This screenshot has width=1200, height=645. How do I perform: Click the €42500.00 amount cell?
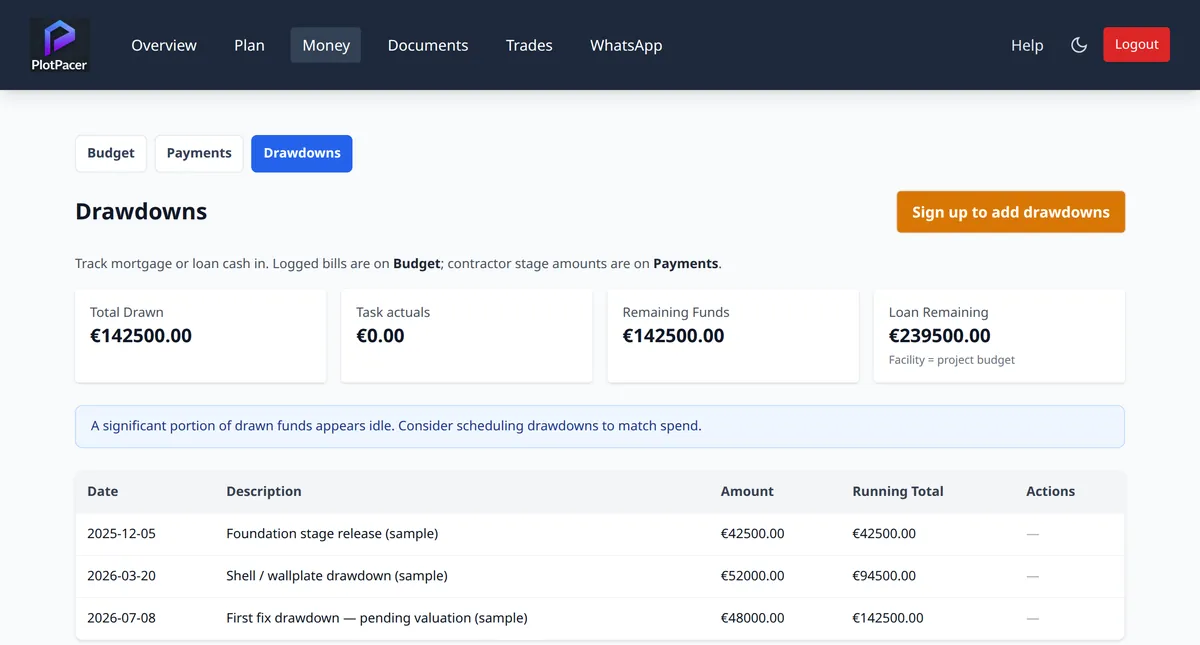tap(752, 534)
